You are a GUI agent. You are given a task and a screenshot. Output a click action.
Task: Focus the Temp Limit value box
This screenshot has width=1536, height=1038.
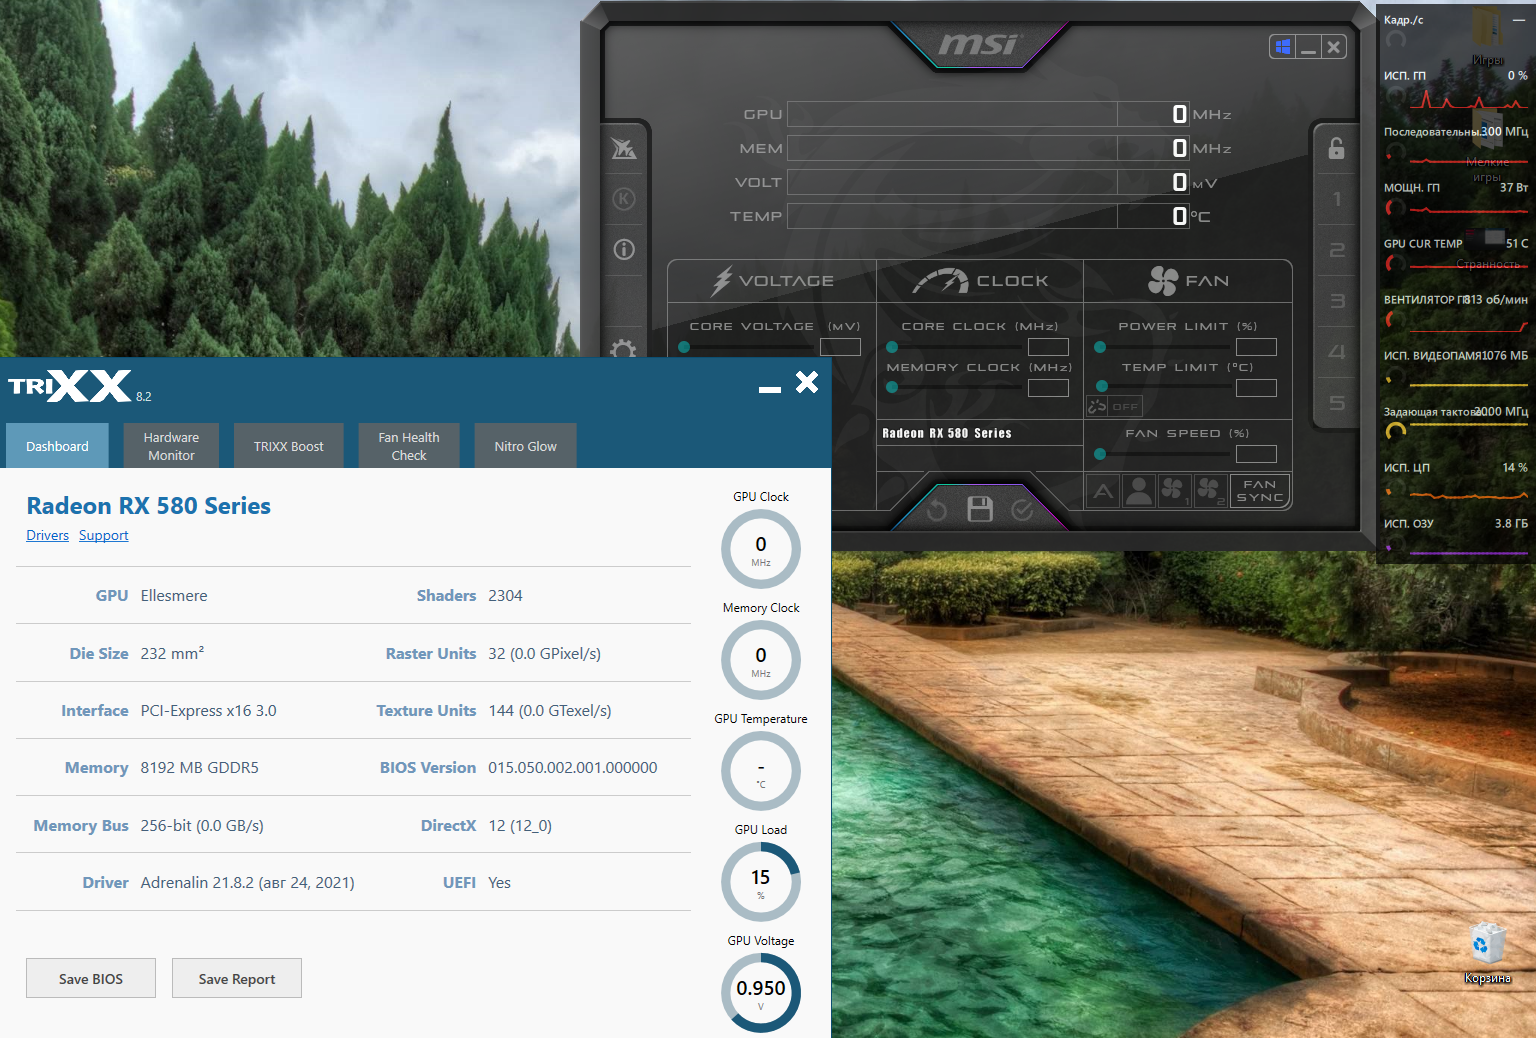pos(1256,388)
